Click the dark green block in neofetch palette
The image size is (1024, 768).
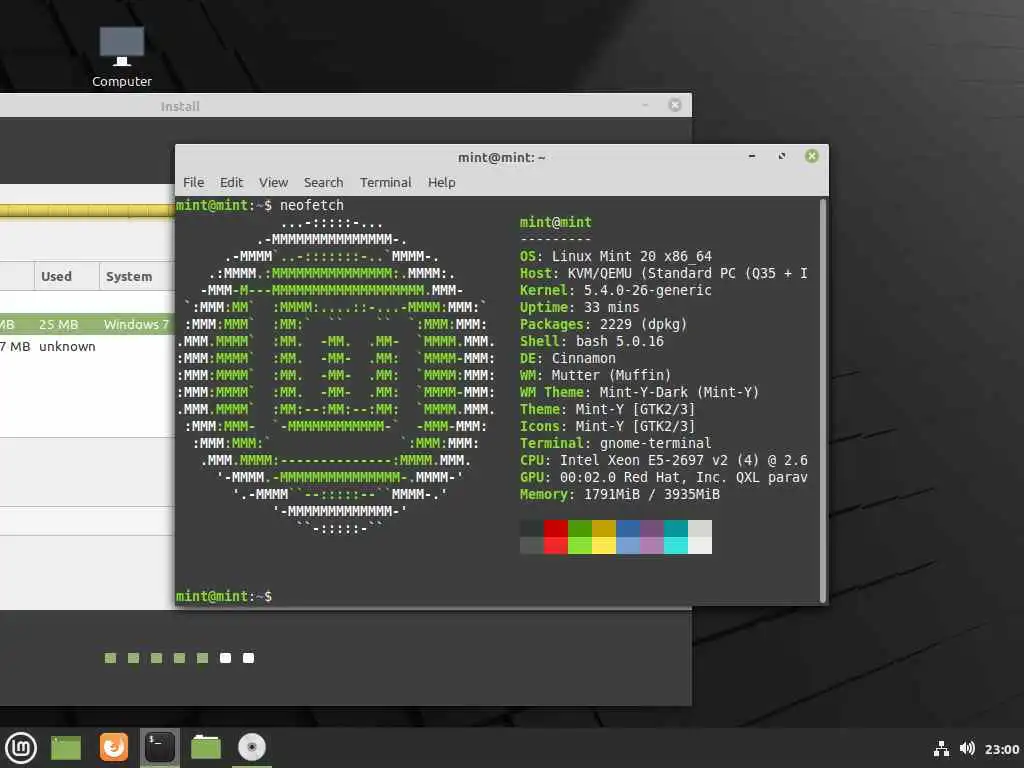580,528
